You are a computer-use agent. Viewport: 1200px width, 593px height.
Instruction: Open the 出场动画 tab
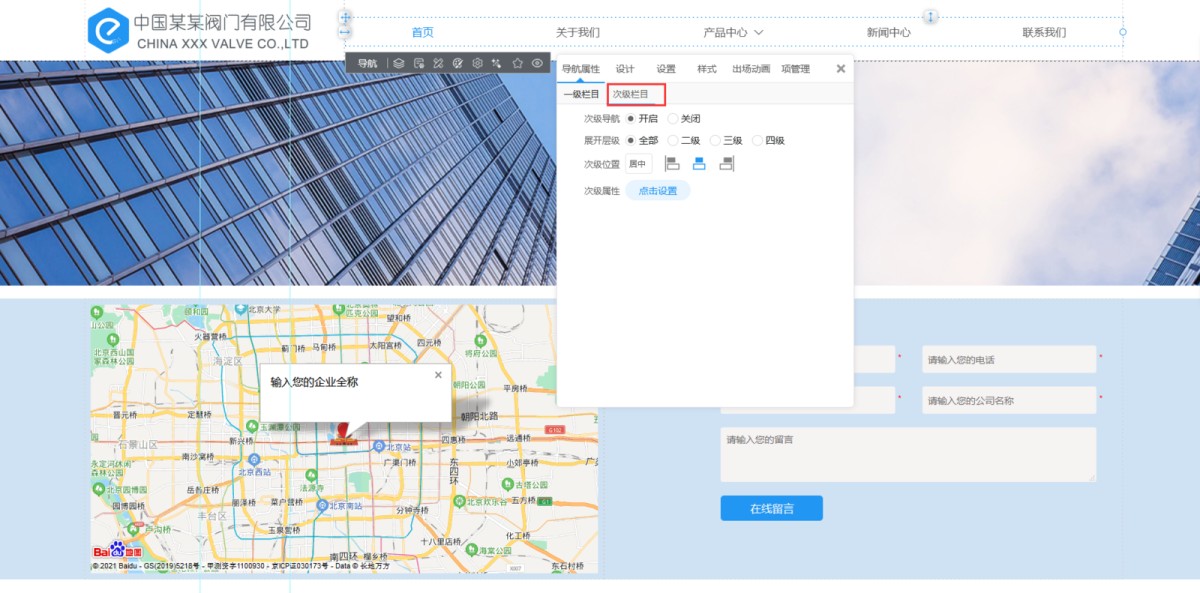point(750,69)
